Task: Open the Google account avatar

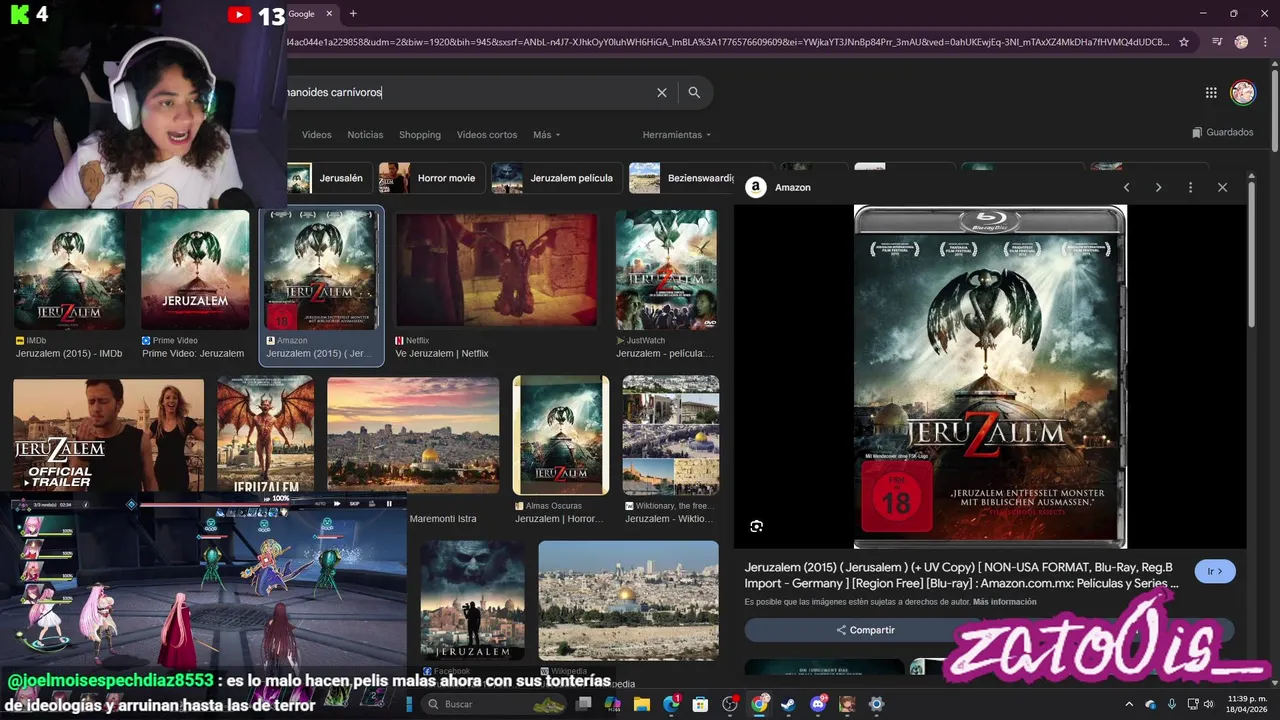Action: [x=1243, y=92]
